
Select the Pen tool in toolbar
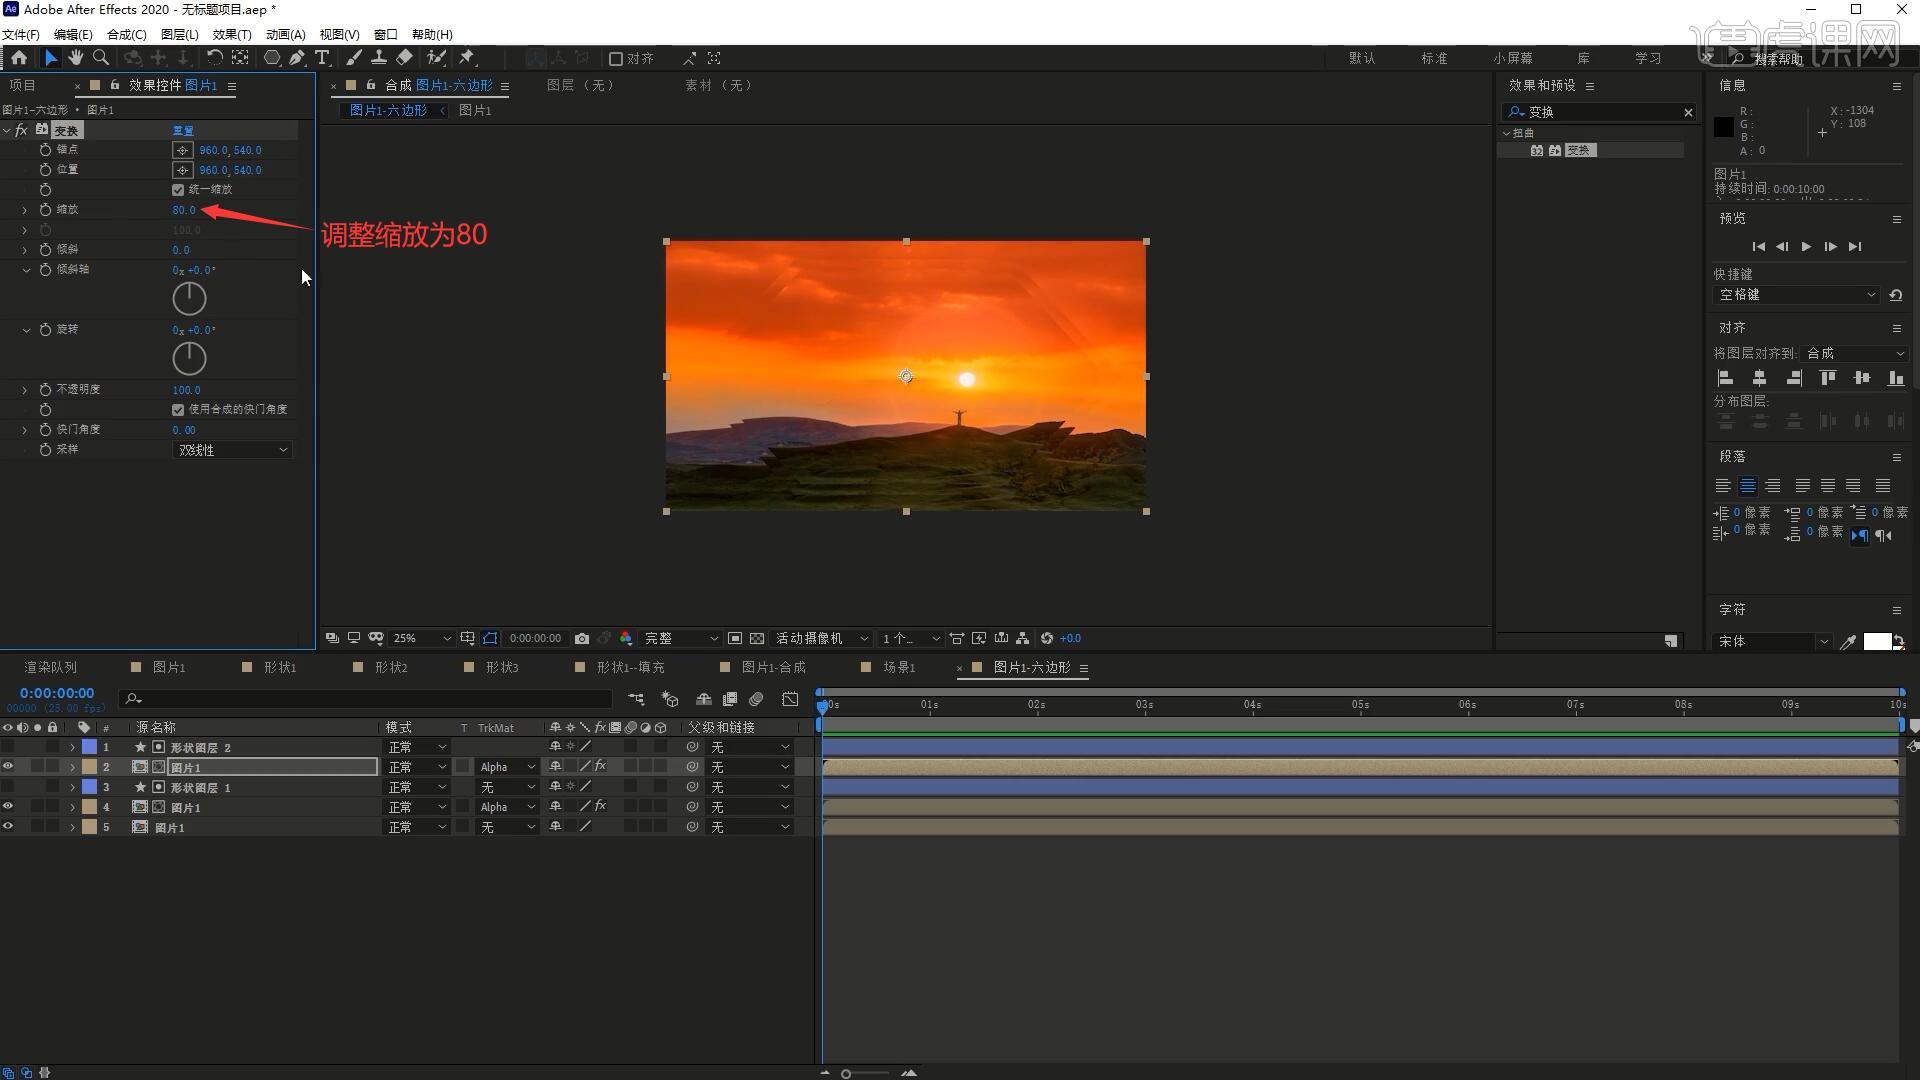coord(297,58)
